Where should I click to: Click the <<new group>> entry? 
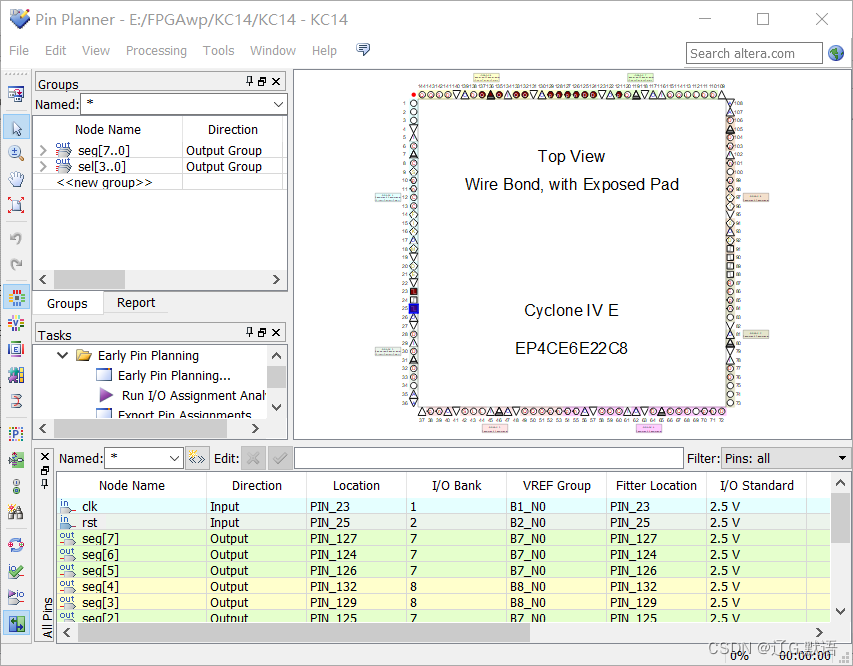pos(104,182)
